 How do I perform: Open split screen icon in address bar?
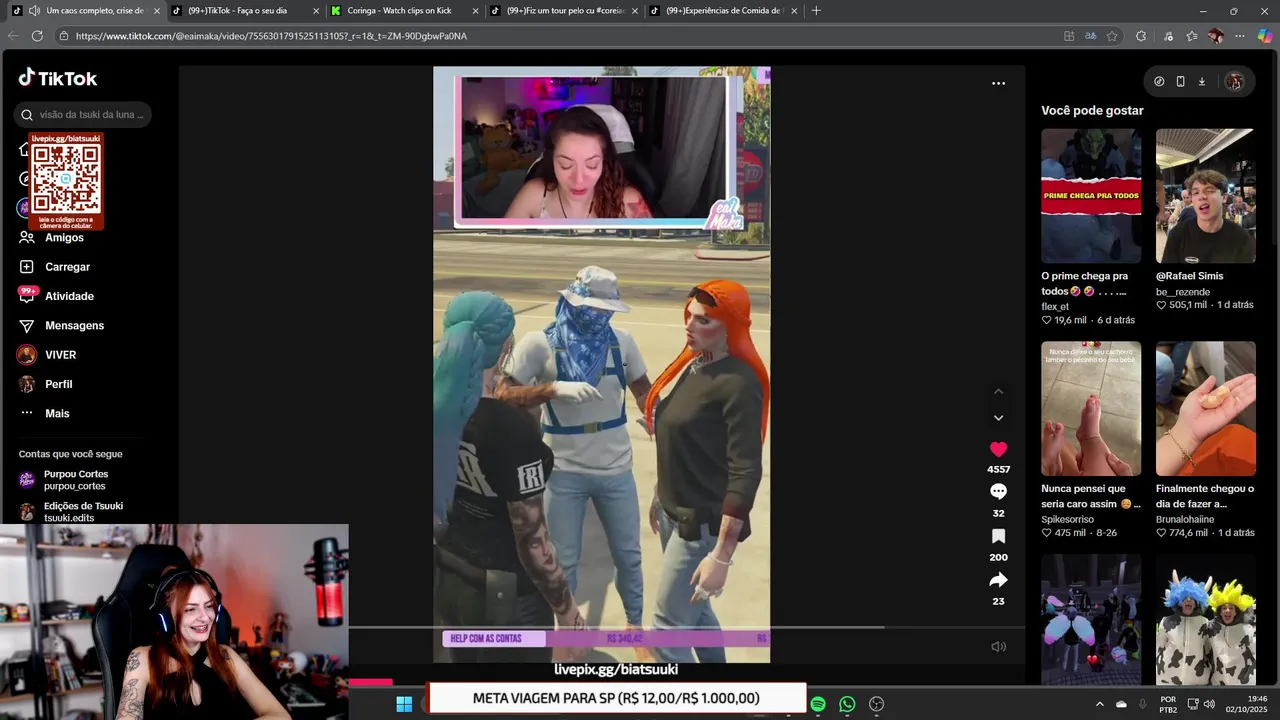coord(1069,36)
